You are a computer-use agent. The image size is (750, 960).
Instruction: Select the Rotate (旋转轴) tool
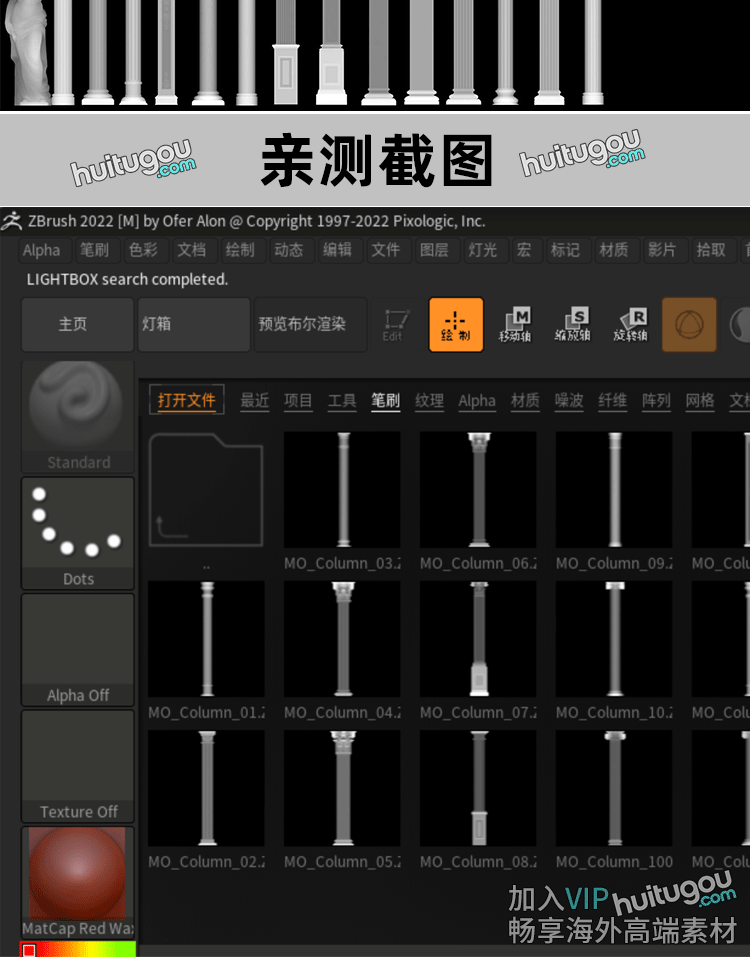tap(630, 324)
